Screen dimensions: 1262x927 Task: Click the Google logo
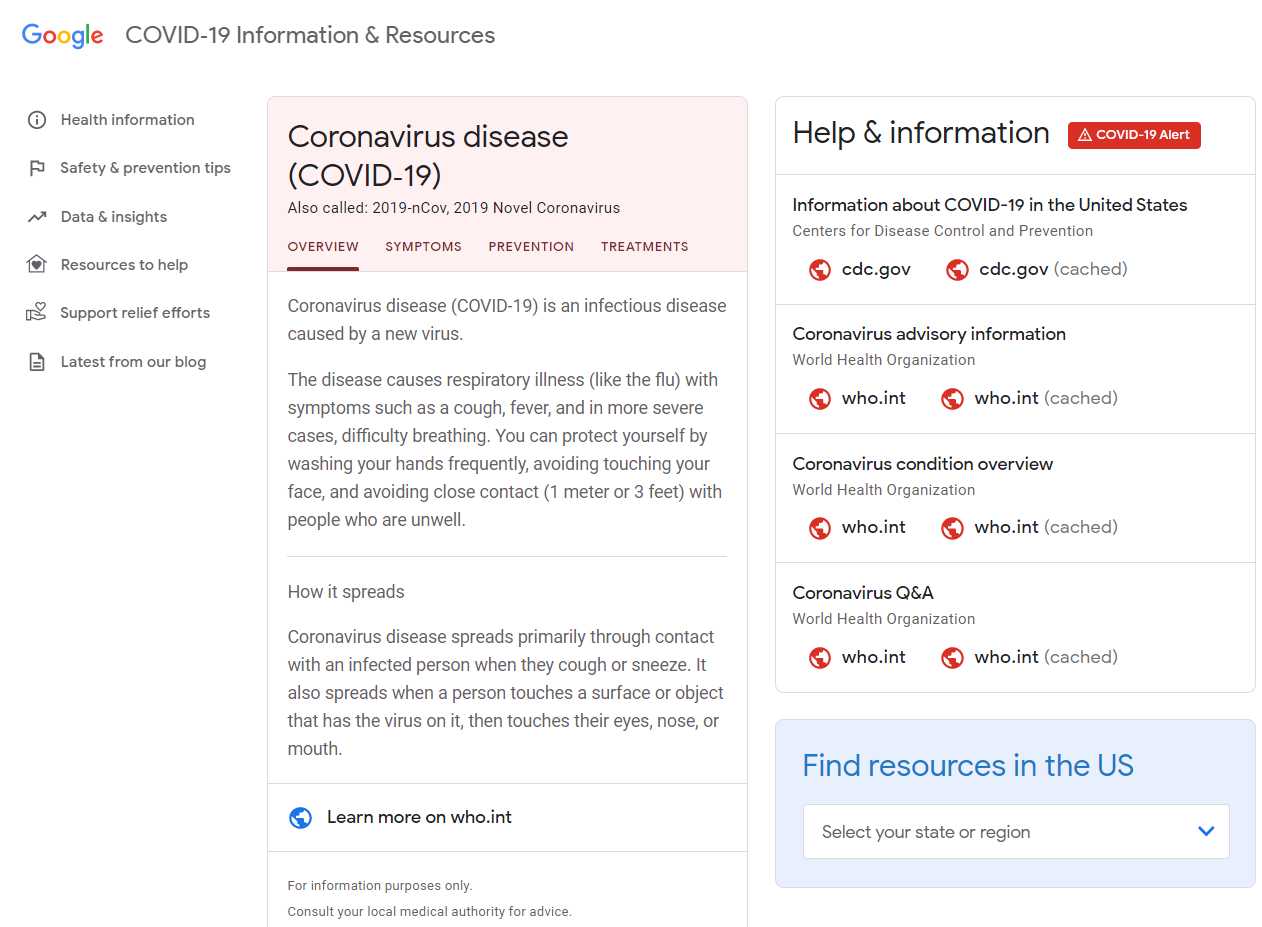coord(63,35)
